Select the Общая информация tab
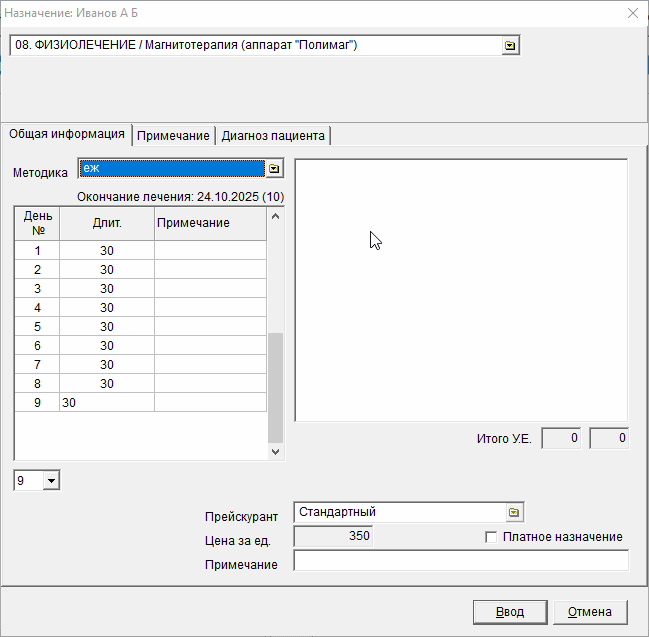649x637 pixels. 67,135
